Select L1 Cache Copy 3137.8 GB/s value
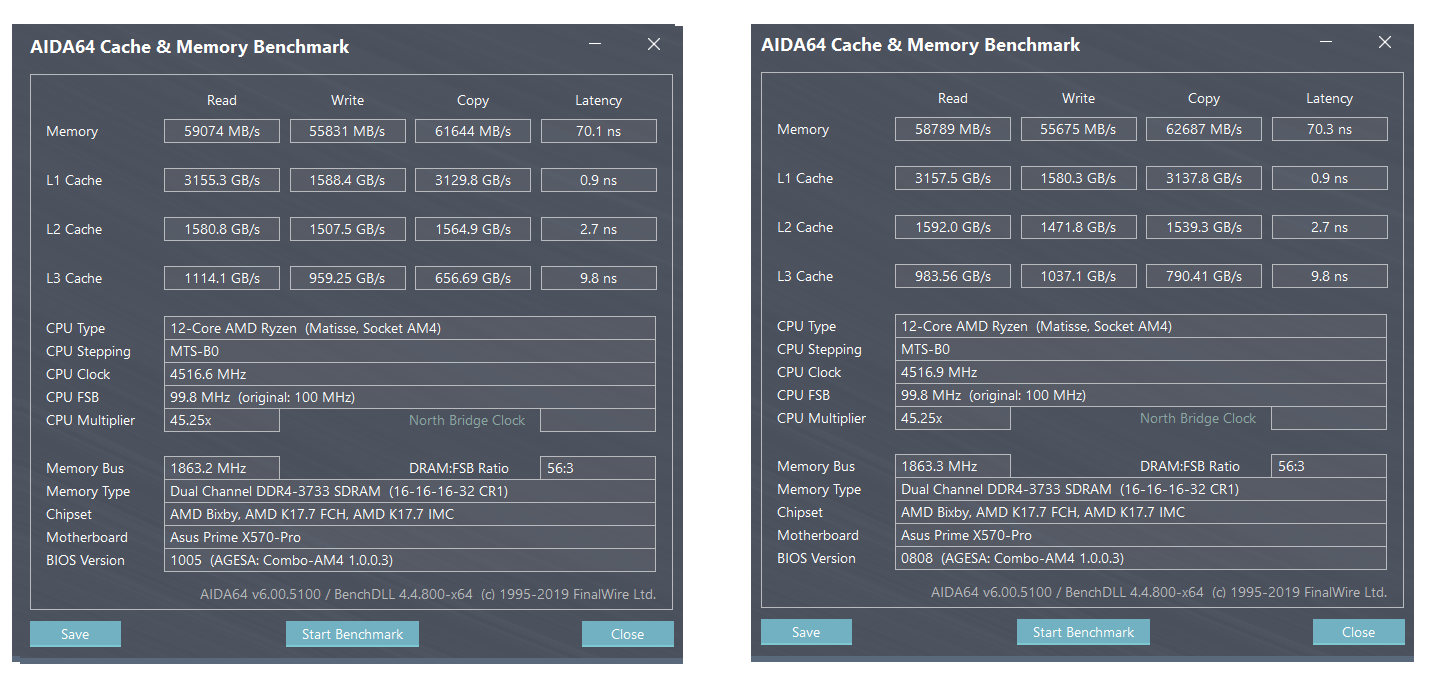1435x696 pixels. 1204,178
